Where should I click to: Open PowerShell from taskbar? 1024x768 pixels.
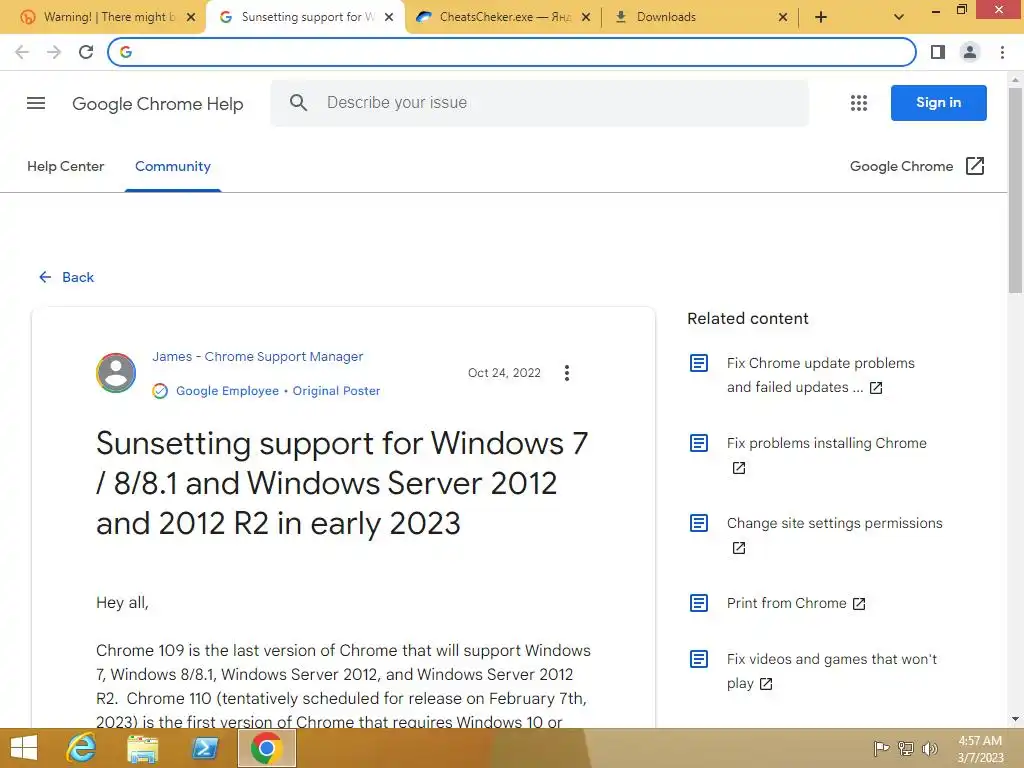coord(204,748)
